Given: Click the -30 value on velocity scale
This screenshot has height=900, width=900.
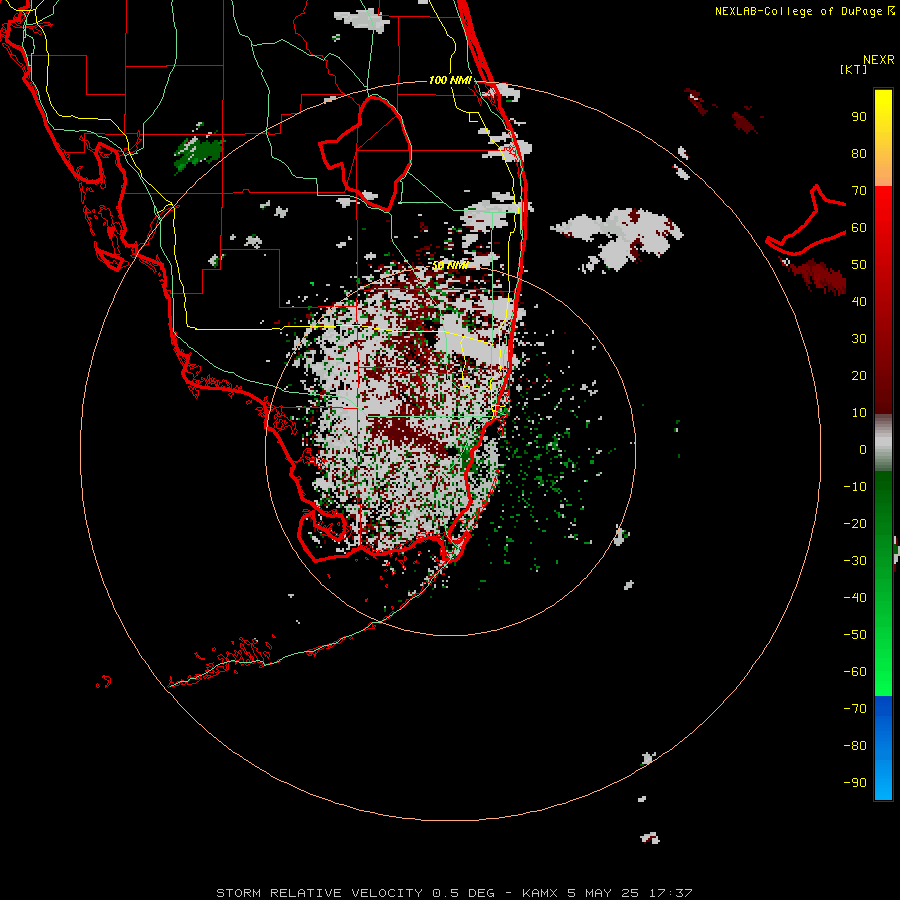Looking at the screenshot, I should click(x=855, y=561).
